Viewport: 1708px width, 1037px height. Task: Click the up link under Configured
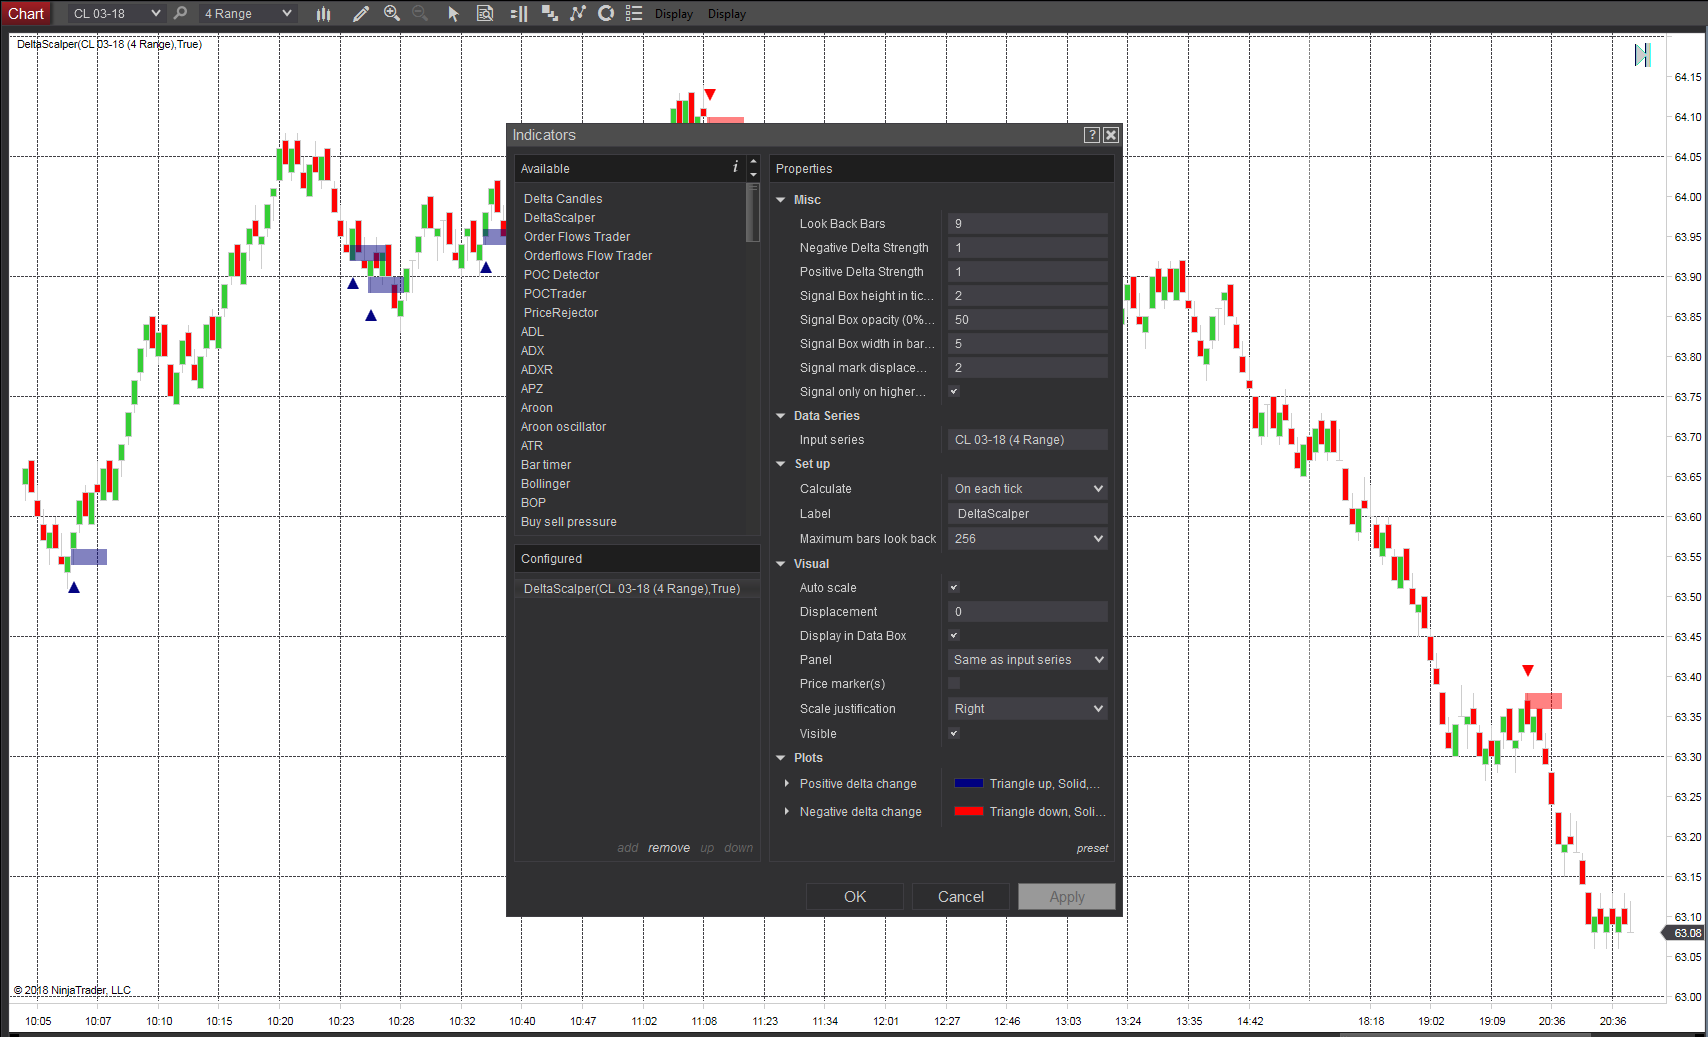coord(707,848)
